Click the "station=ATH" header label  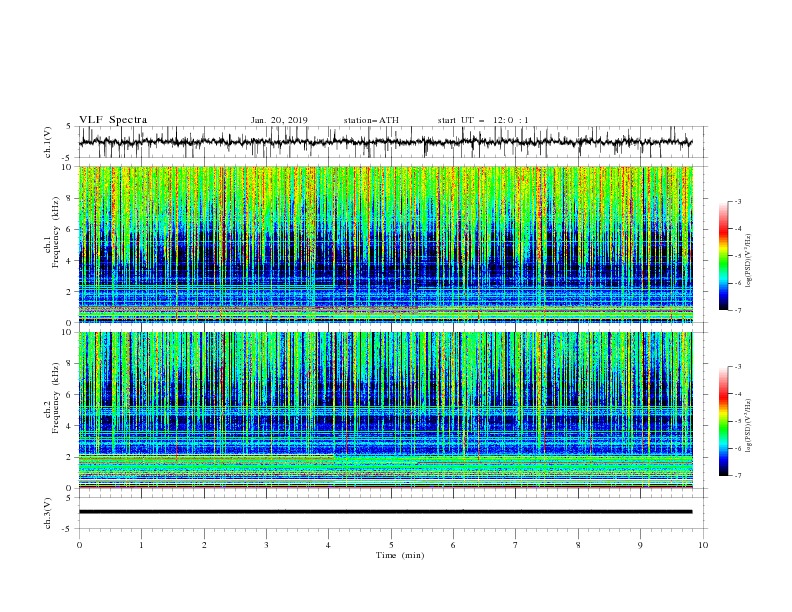pos(371,120)
